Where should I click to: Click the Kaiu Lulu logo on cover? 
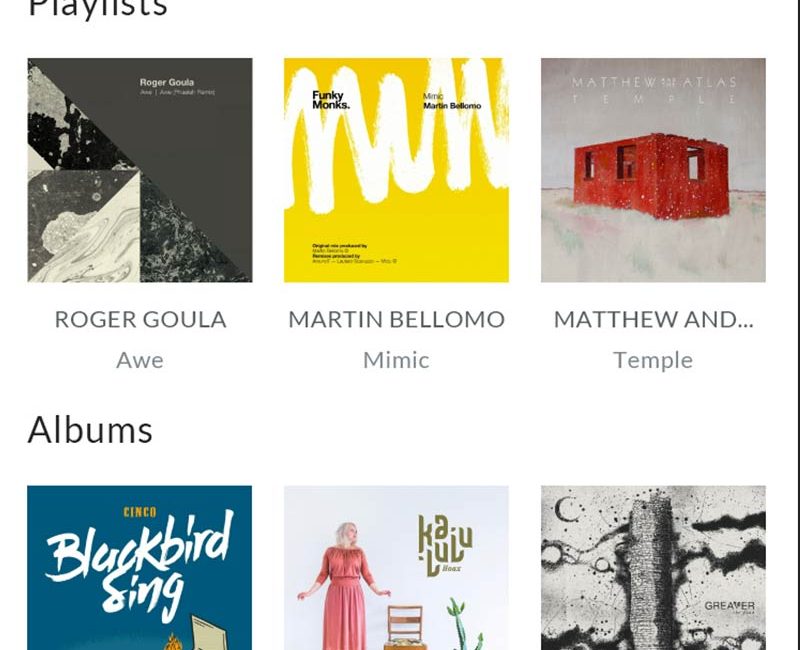445,545
